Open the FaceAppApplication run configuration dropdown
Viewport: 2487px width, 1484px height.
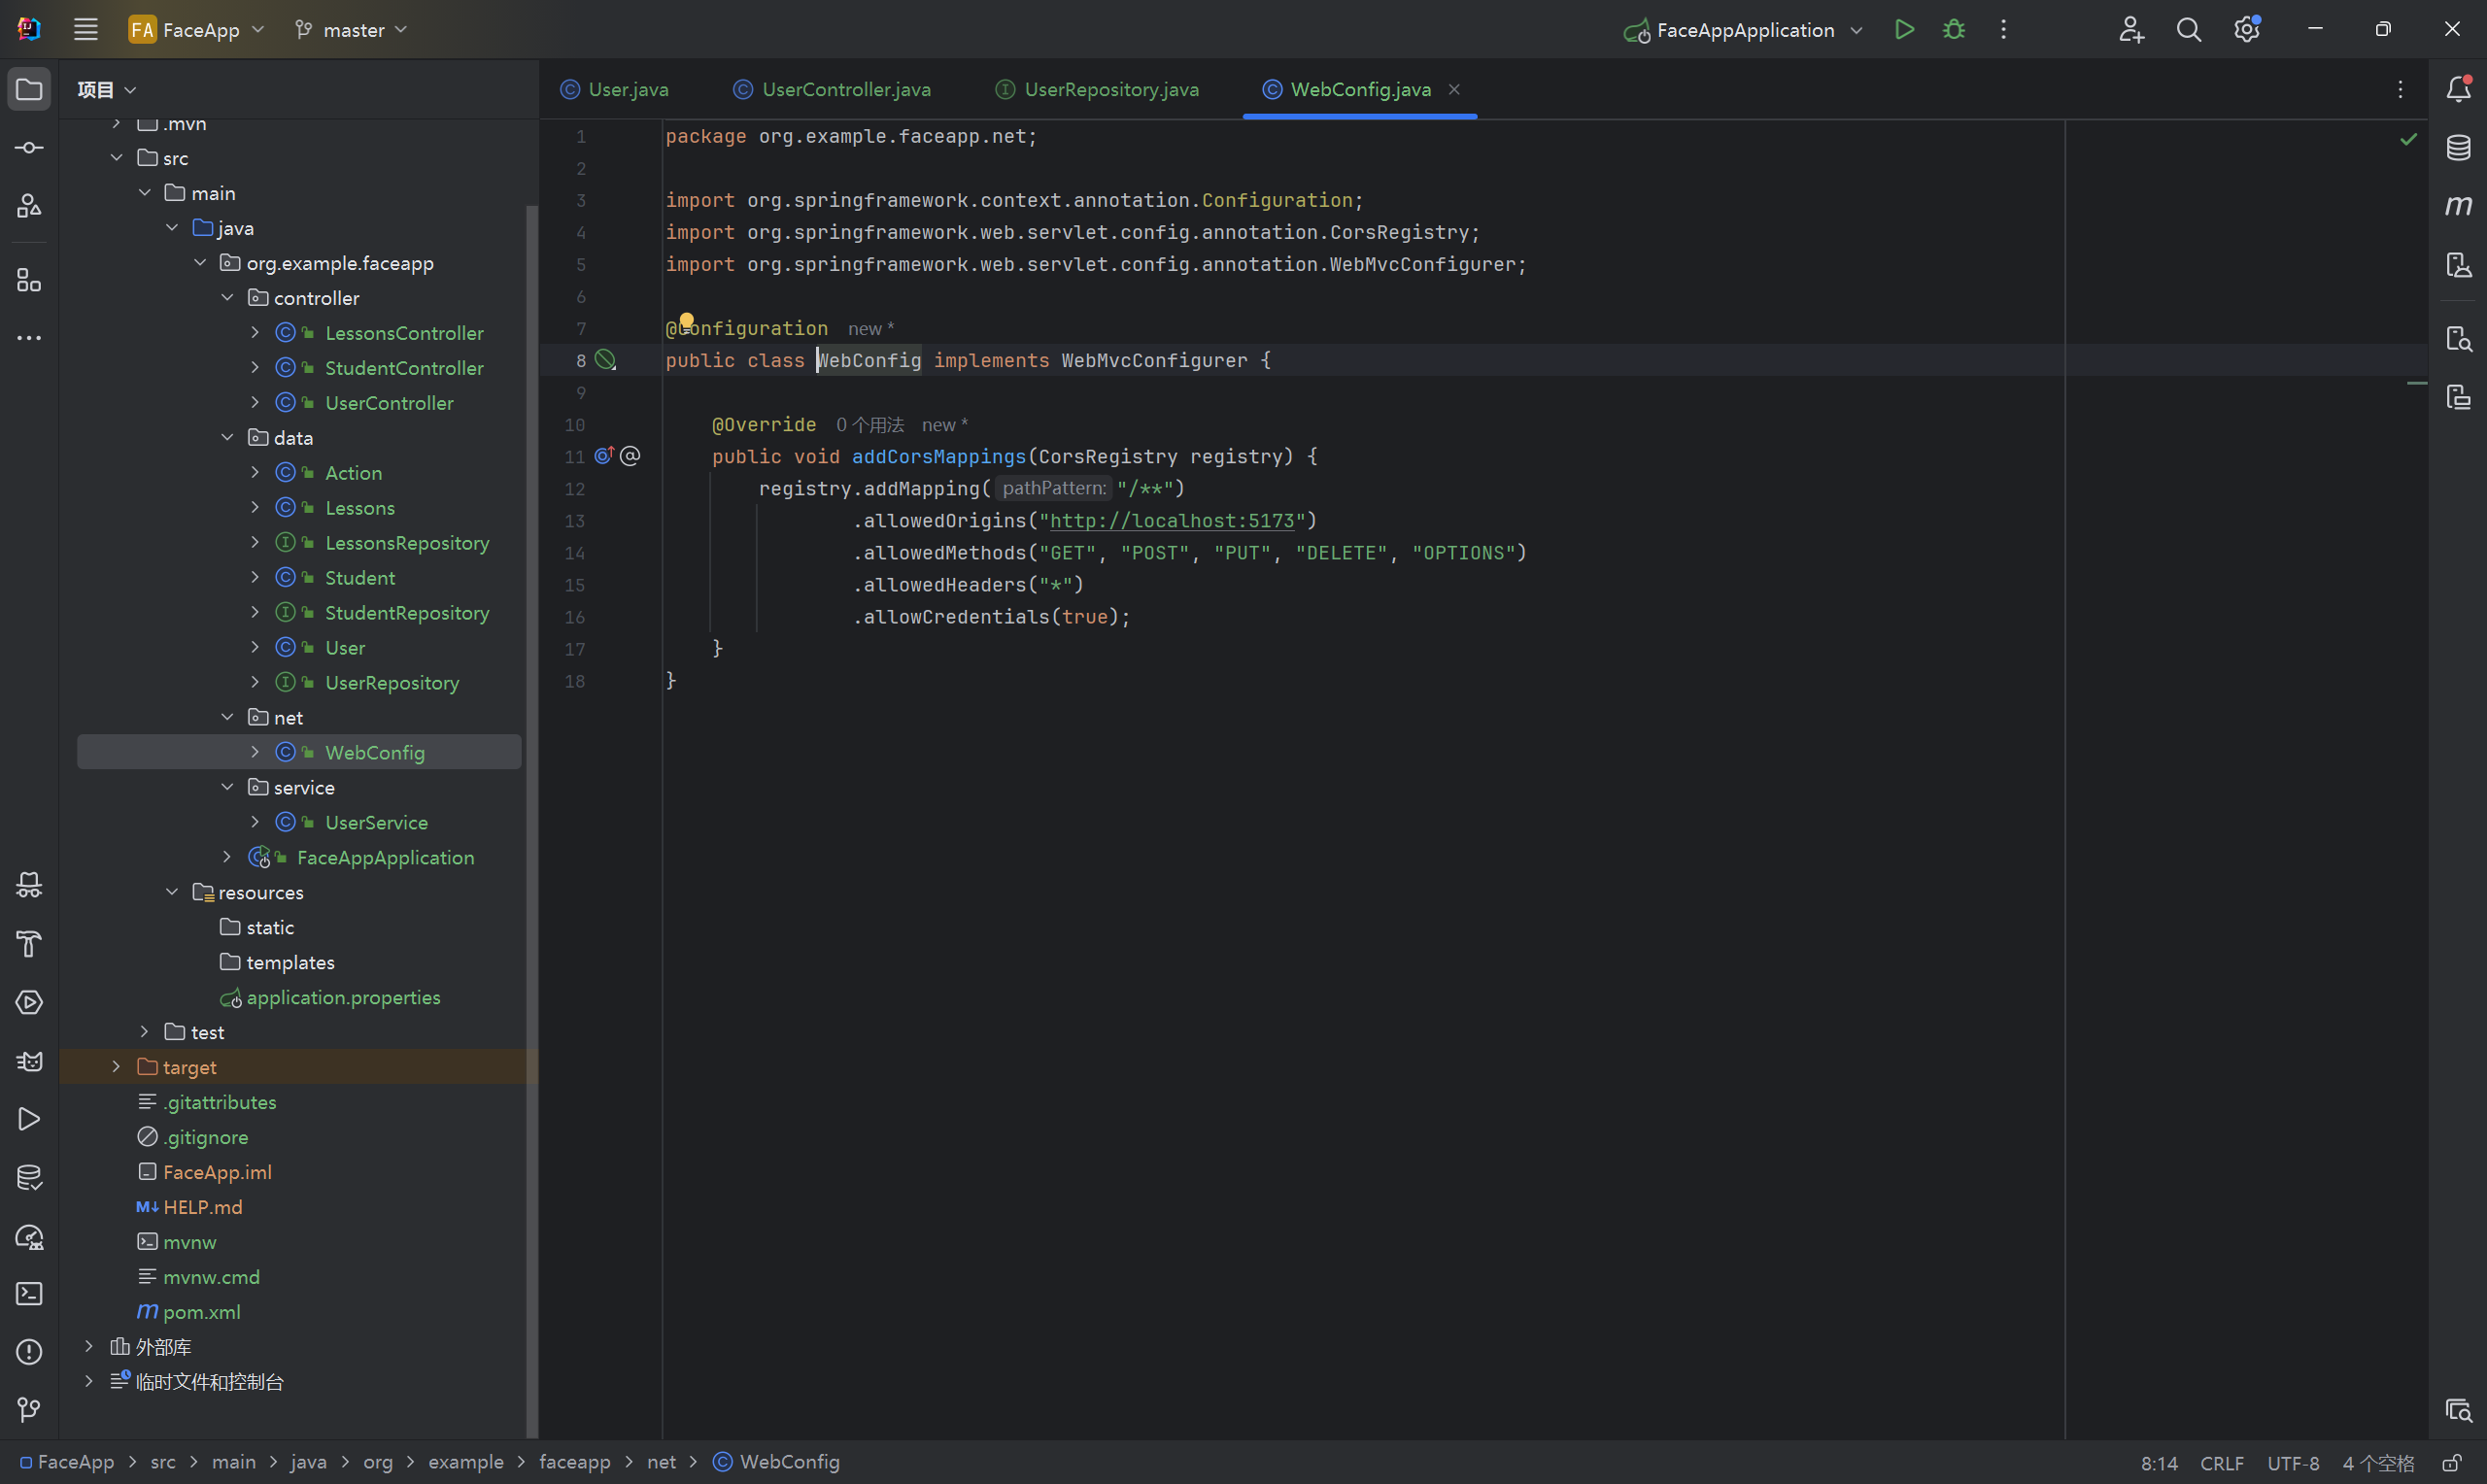click(x=1744, y=30)
